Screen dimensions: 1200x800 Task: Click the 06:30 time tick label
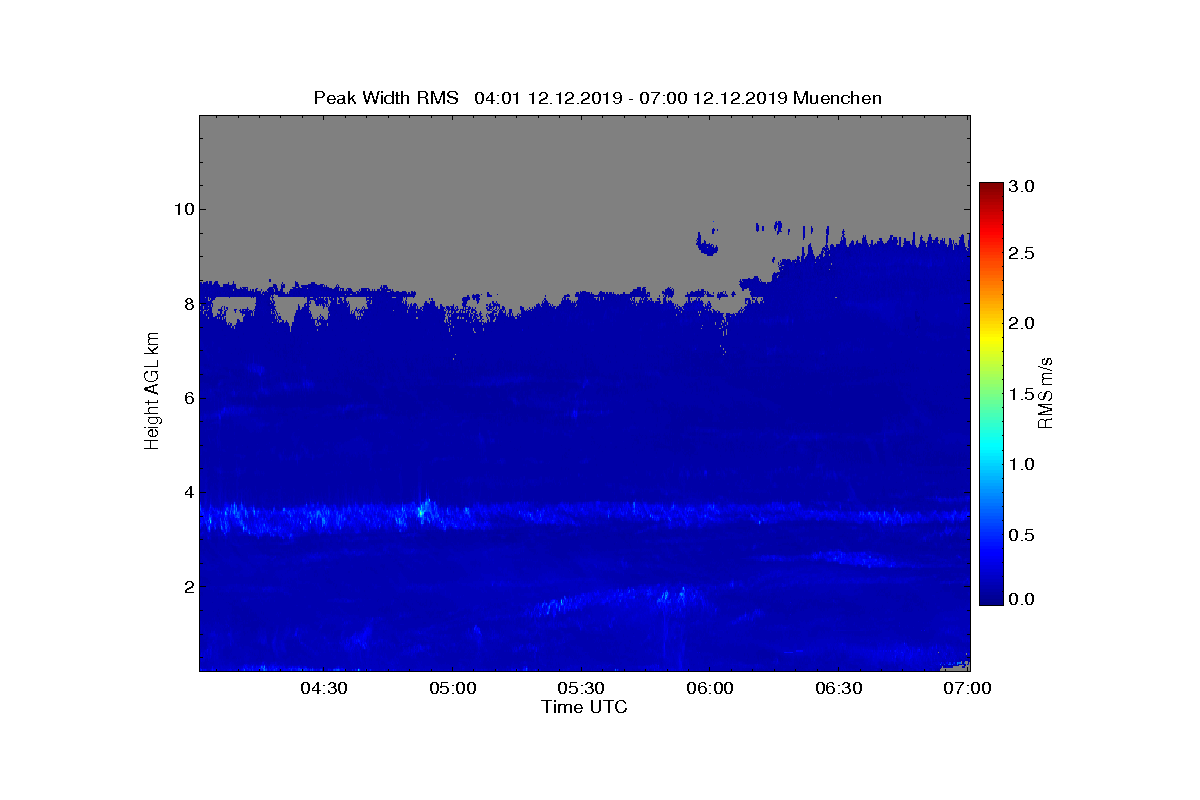click(x=839, y=689)
